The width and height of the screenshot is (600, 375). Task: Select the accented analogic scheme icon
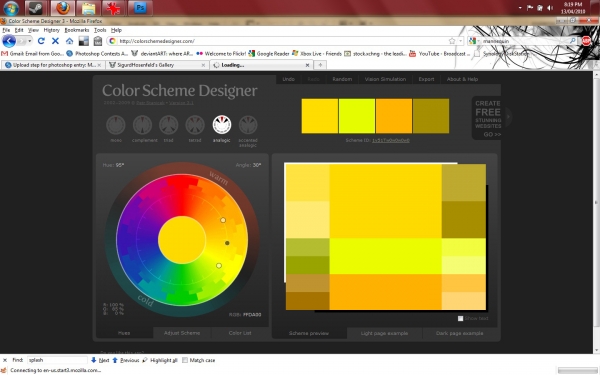point(248,125)
